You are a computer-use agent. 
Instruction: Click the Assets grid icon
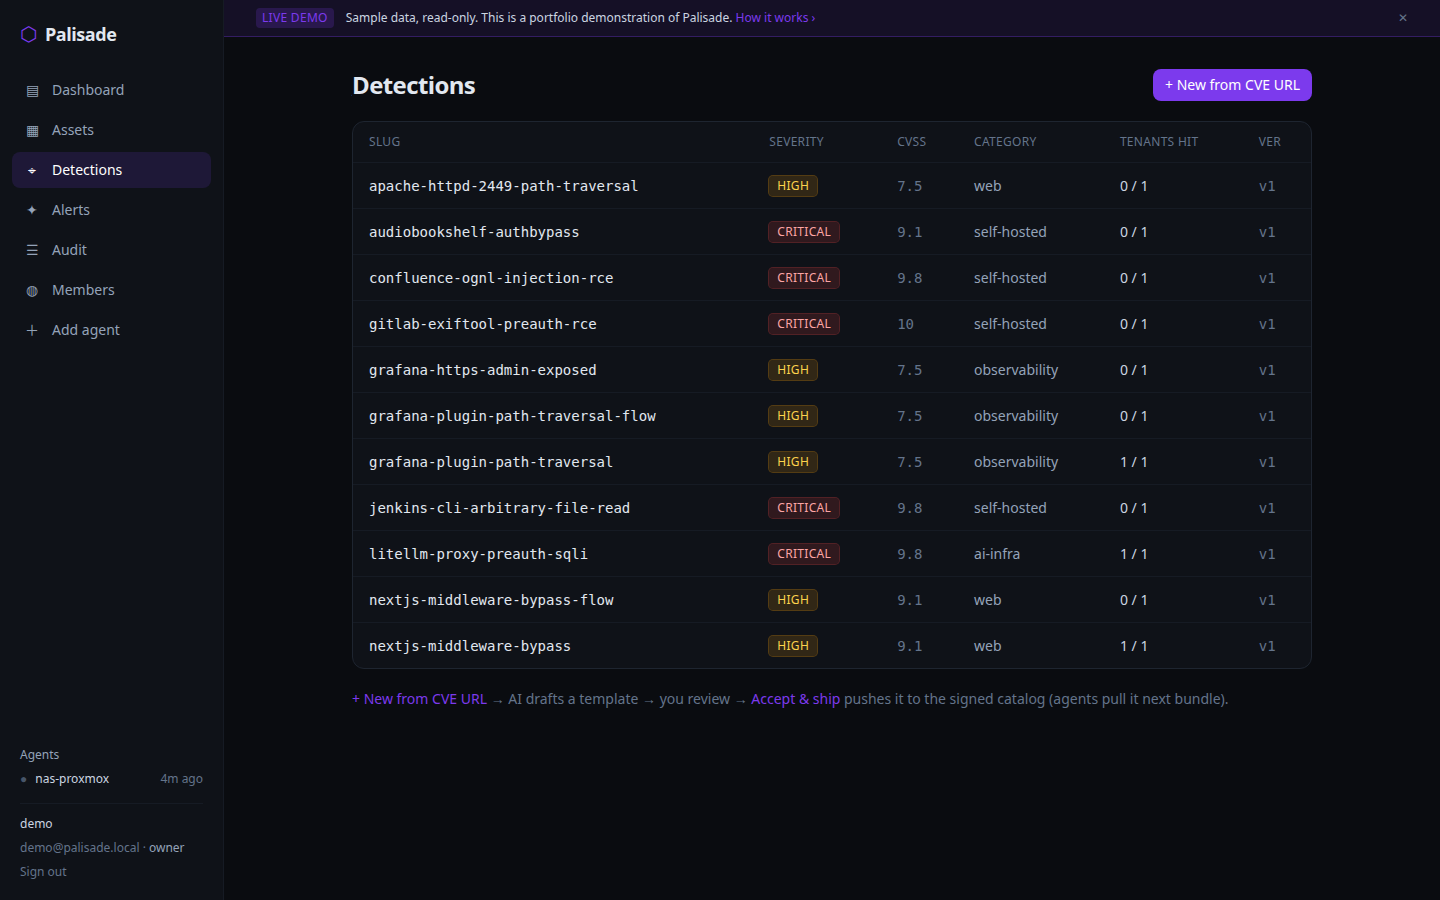coord(32,131)
